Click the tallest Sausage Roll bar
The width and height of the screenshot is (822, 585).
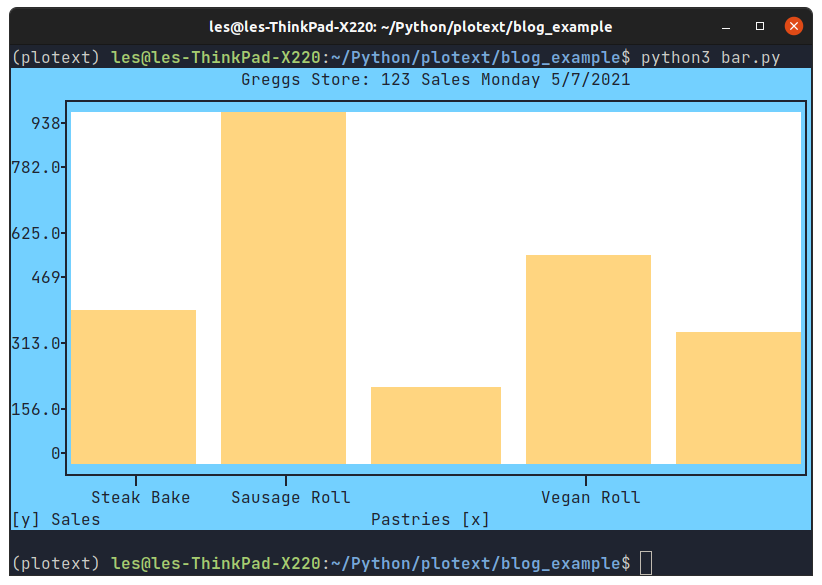coord(283,288)
